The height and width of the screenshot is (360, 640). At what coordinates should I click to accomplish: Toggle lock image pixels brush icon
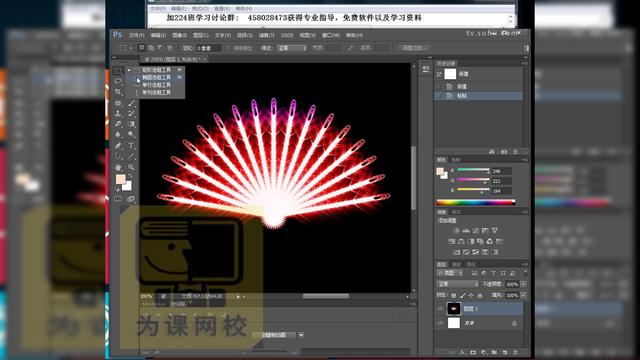pyautogui.click(x=462, y=295)
